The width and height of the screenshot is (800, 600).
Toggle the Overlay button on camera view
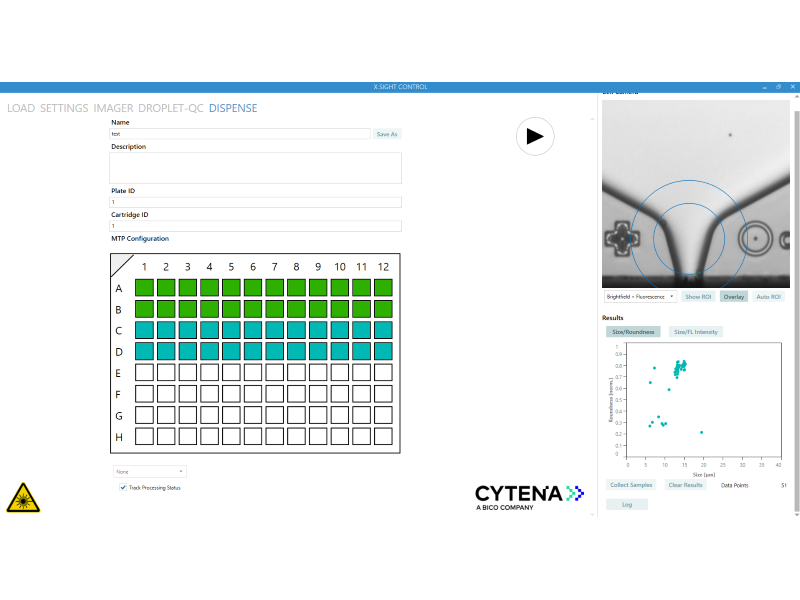click(734, 296)
